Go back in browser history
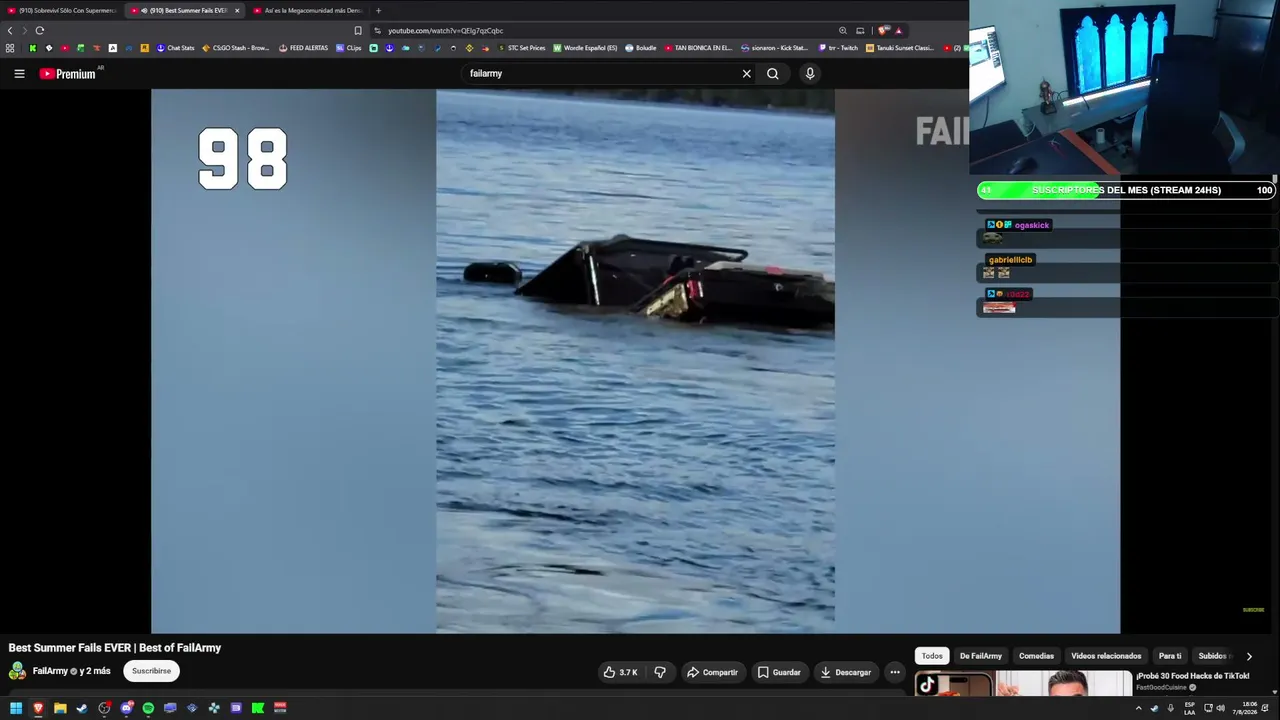The height and width of the screenshot is (720, 1280). click(10, 30)
